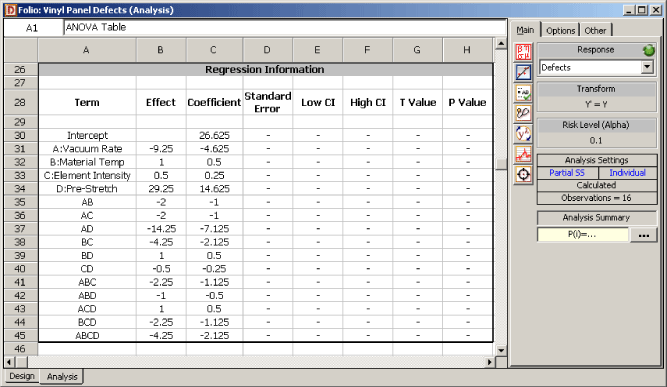667x387 pixels.
Task: Click the effect value -9.25
Action: tap(161, 149)
